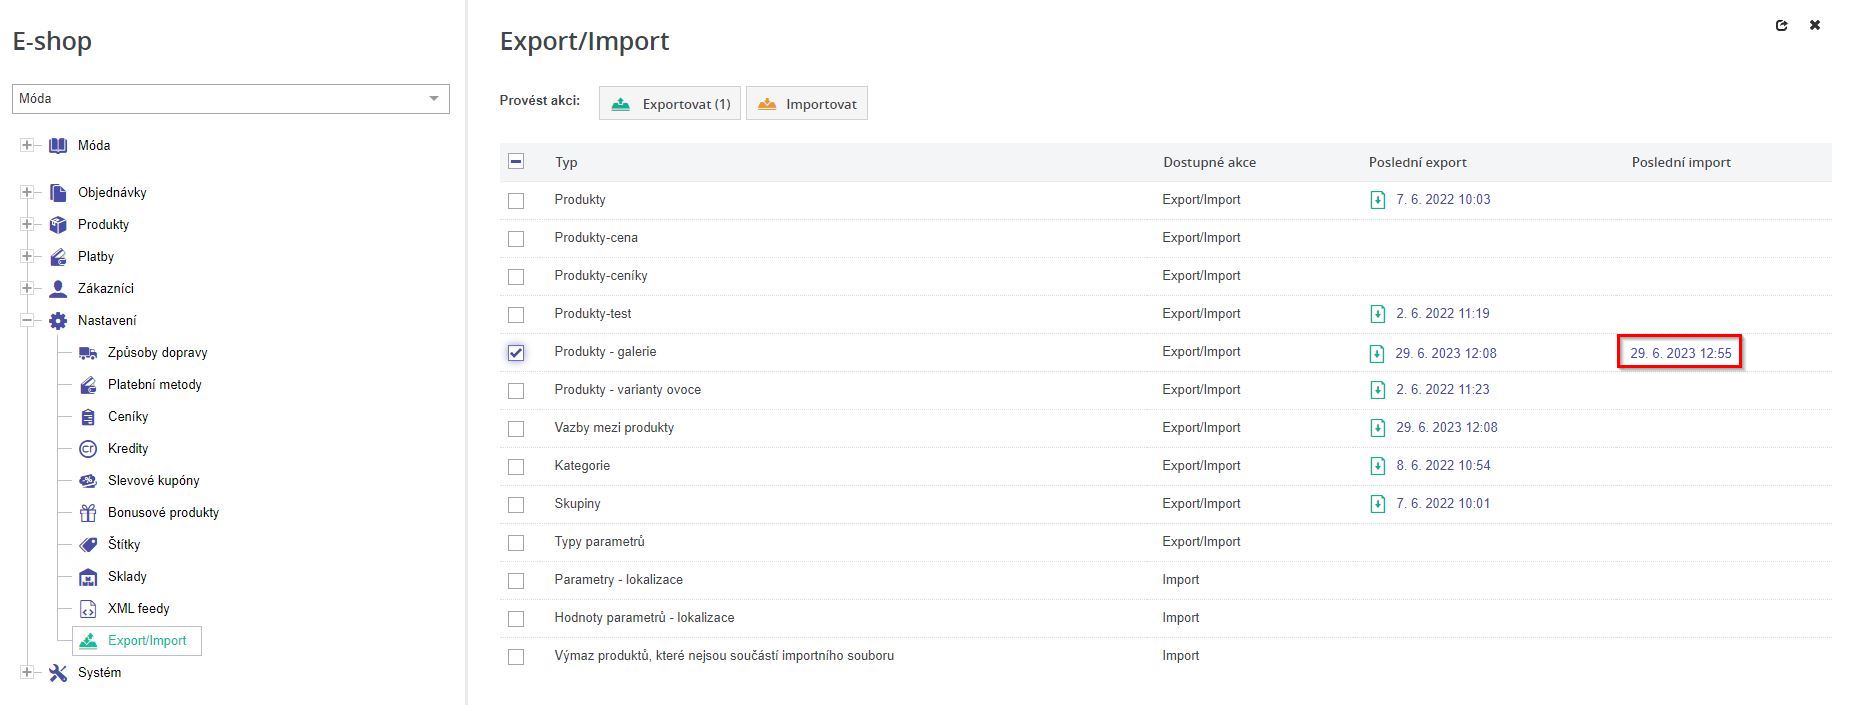The height and width of the screenshot is (705, 1857).
Task: Download export file icon in Produkty - galerie row
Action: (1377, 353)
